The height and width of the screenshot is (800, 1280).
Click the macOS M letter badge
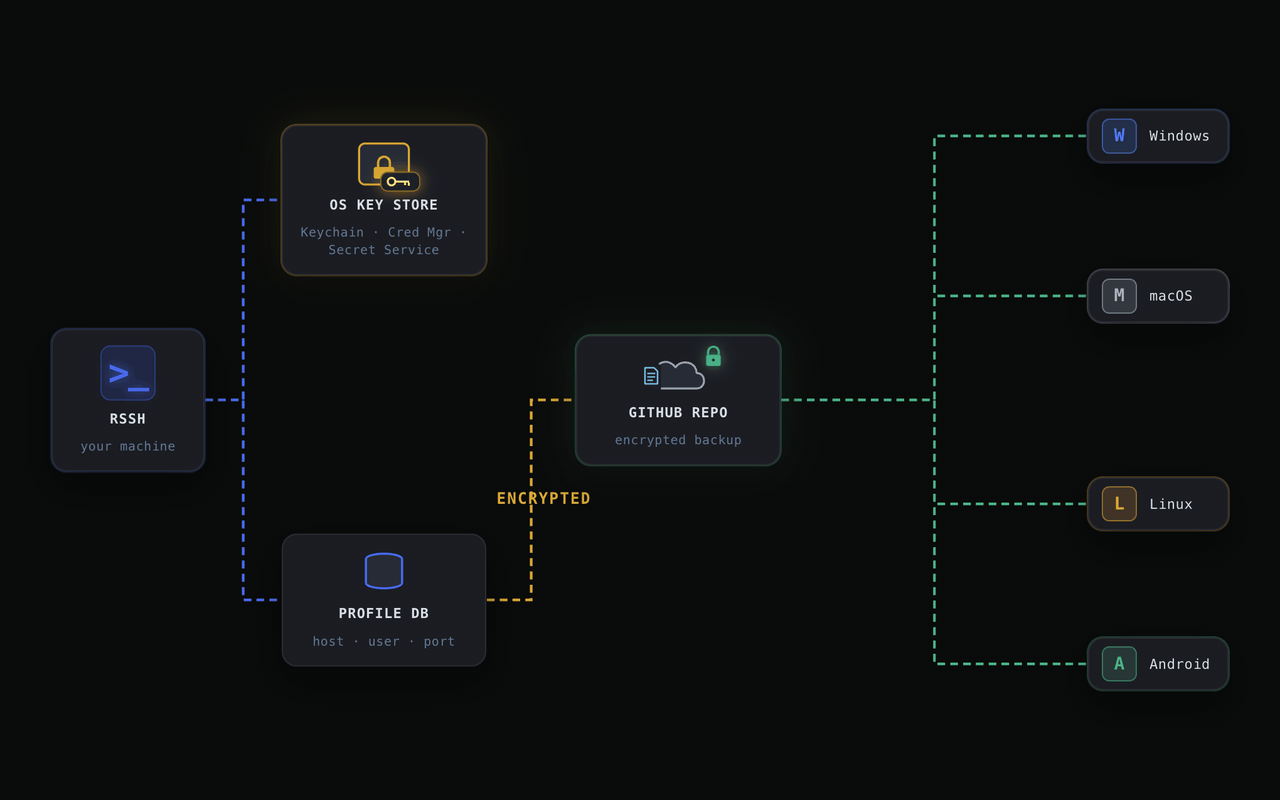(x=1119, y=296)
